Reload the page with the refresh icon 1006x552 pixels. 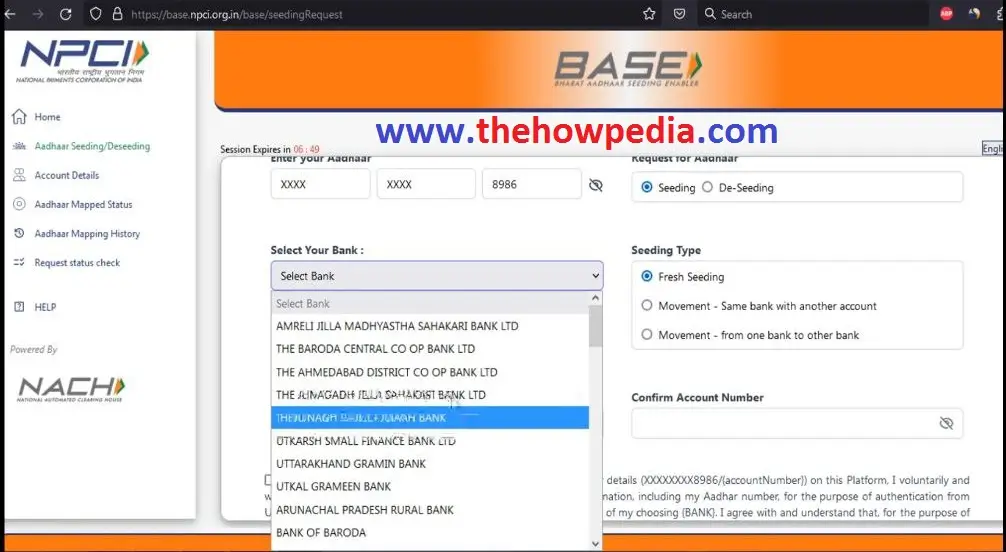click(x=65, y=14)
